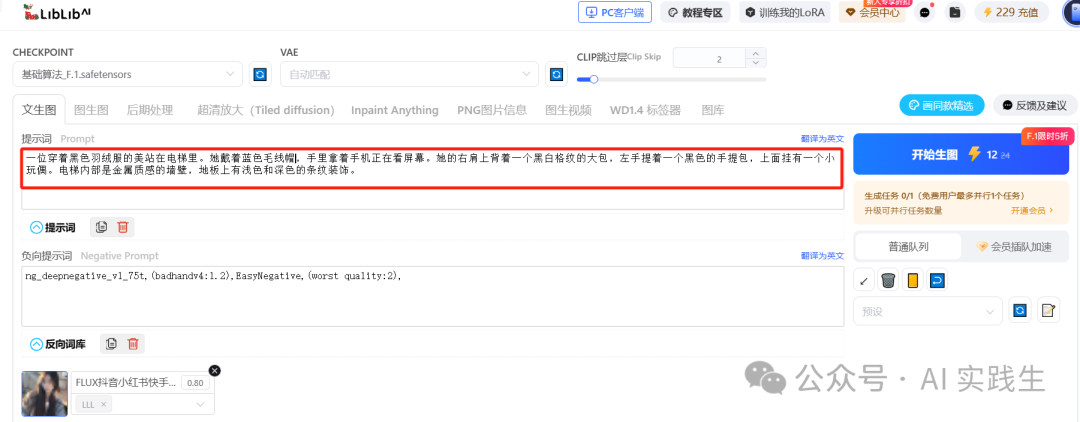Delete the prompt with trash icon
The width and height of the screenshot is (1080, 422).
pyautogui.click(x=123, y=226)
